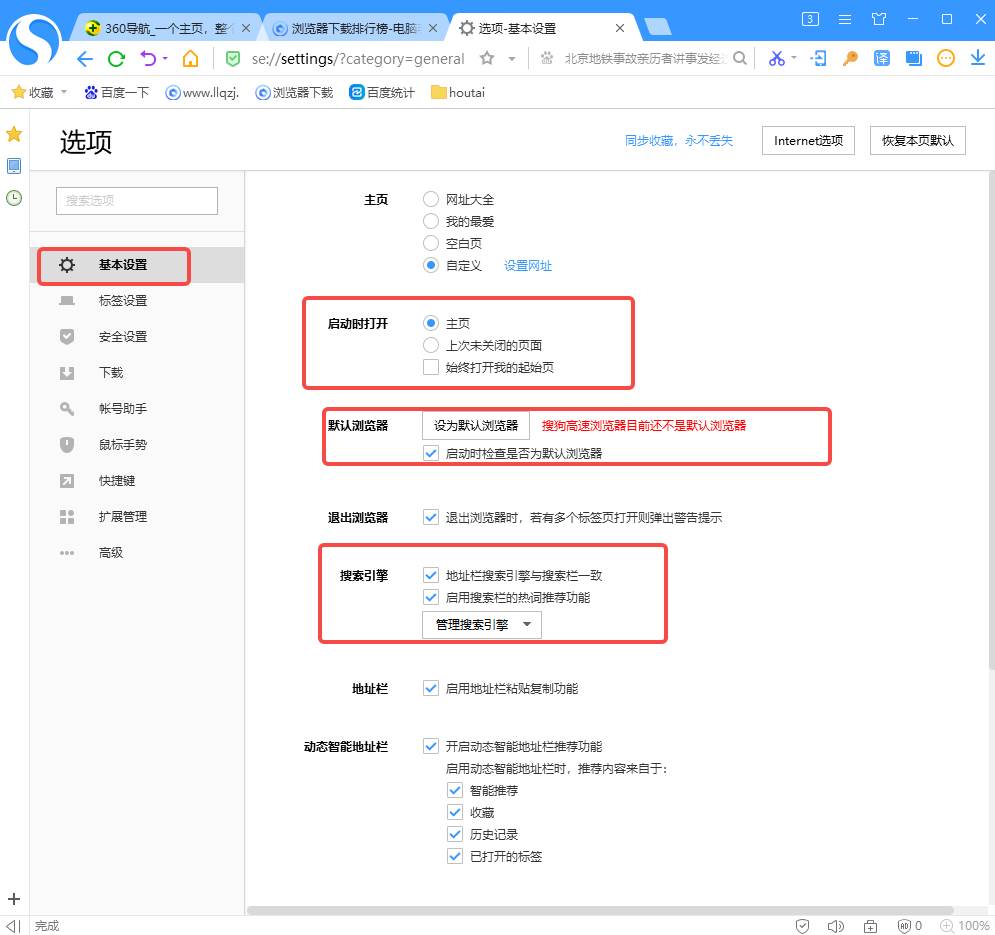Viewport: 995px width, 935px height.
Task: Open 管理搜索引擎 dropdown
Action: (x=482, y=625)
